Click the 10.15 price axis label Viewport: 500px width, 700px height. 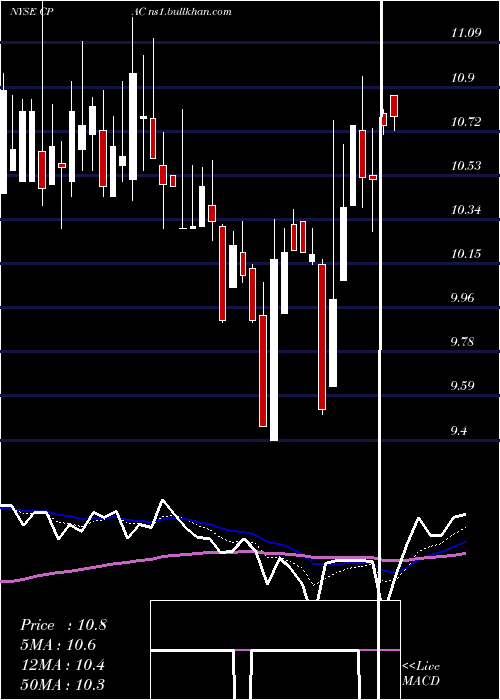point(466,254)
